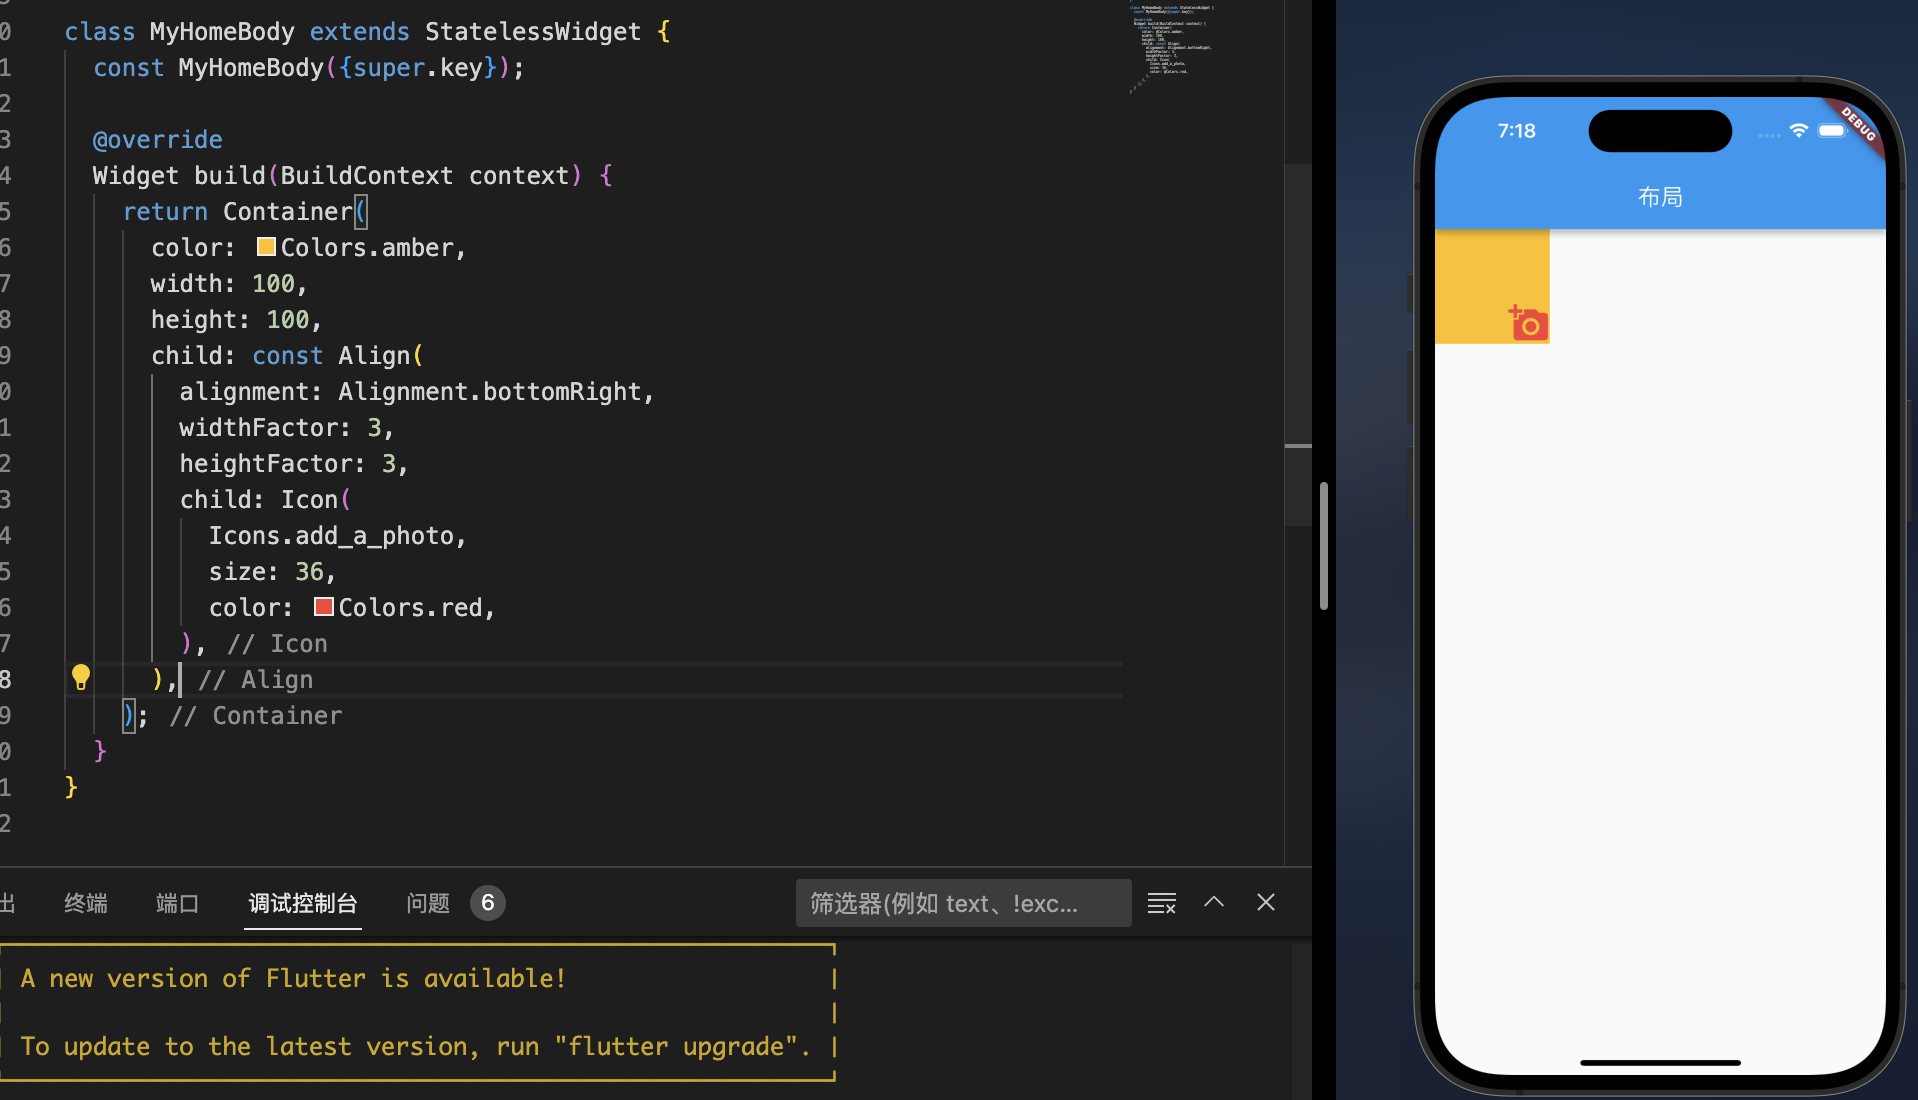The height and width of the screenshot is (1100, 1918).
Task: Click the super.key constructor parameter
Action: tap(418, 67)
